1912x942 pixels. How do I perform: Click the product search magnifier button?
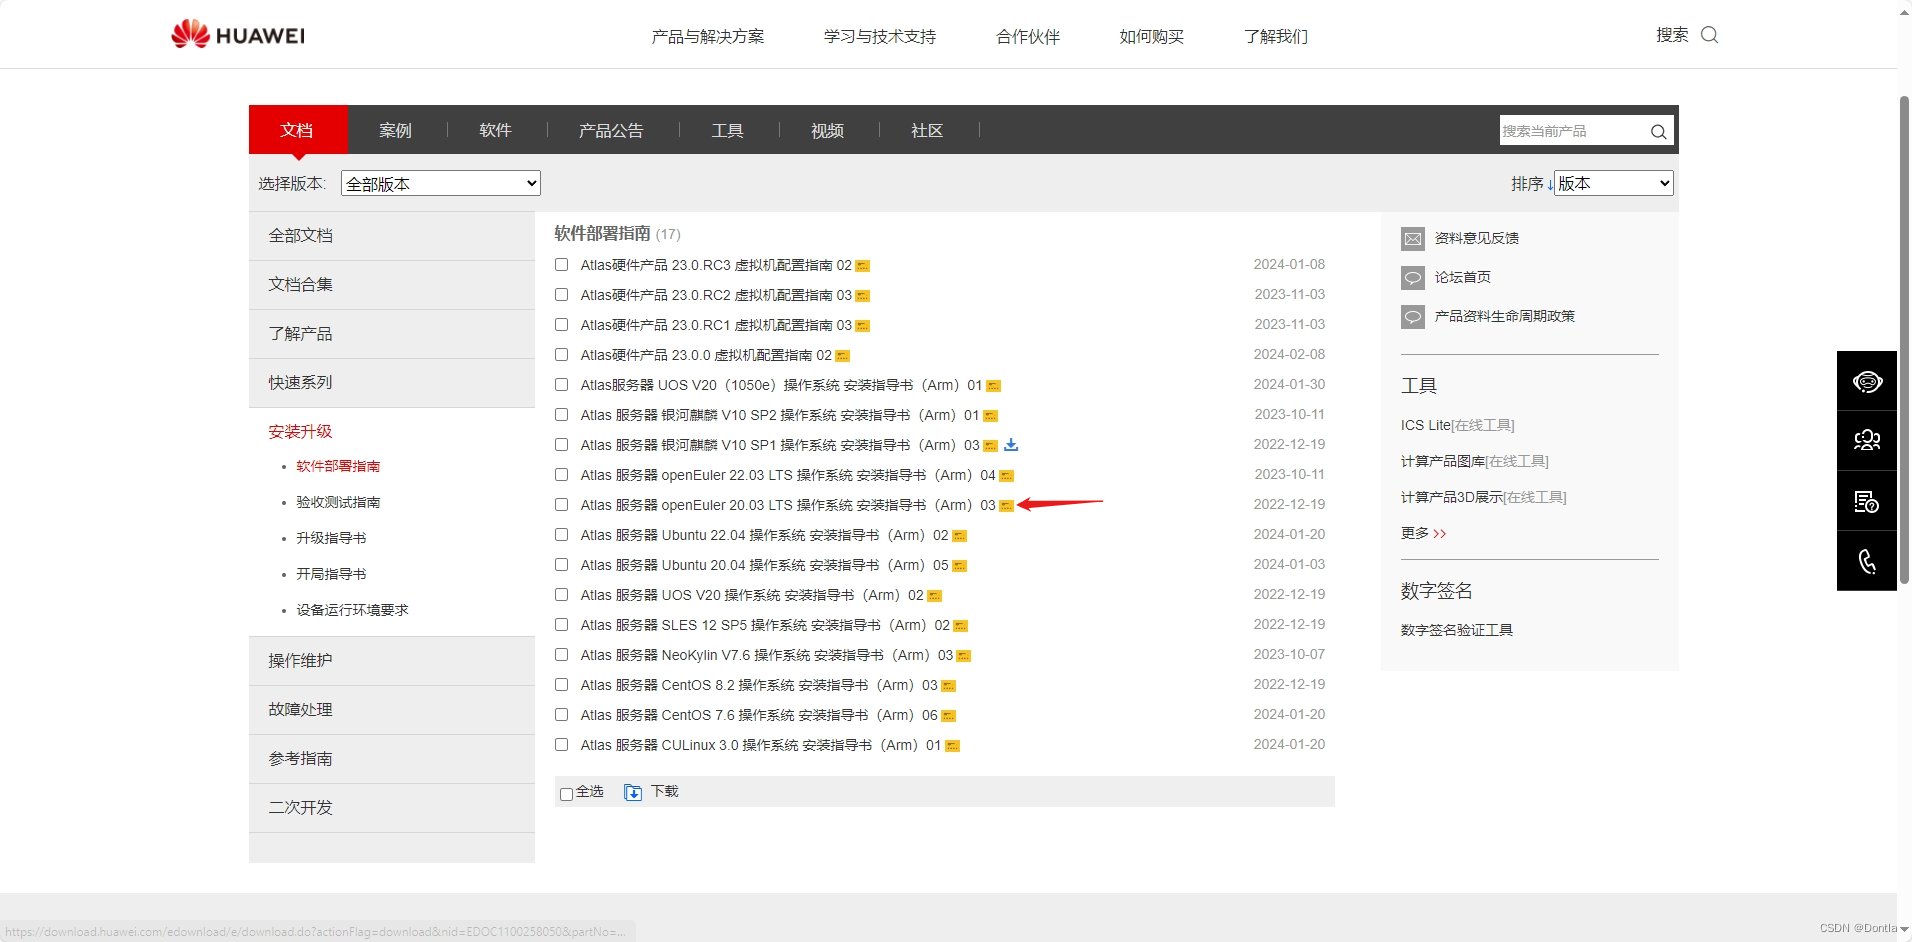(x=1658, y=131)
